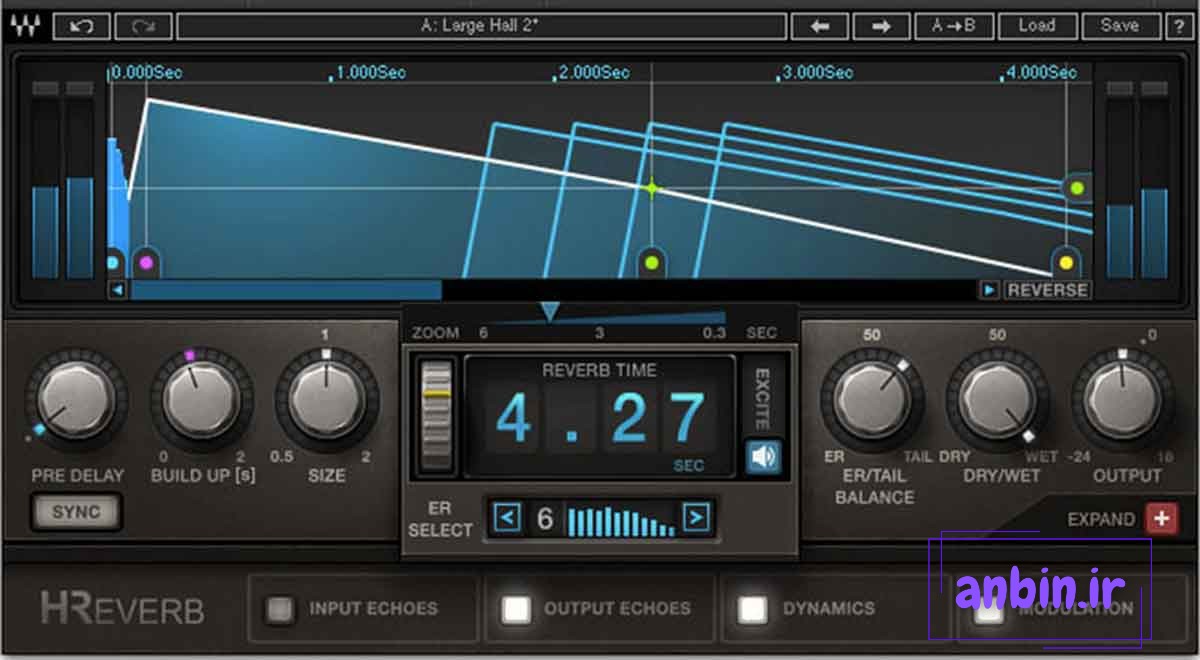This screenshot has height=660, width=1200.
Task: Click the red plus Expand icon
Action: [x=1161, y=519]
